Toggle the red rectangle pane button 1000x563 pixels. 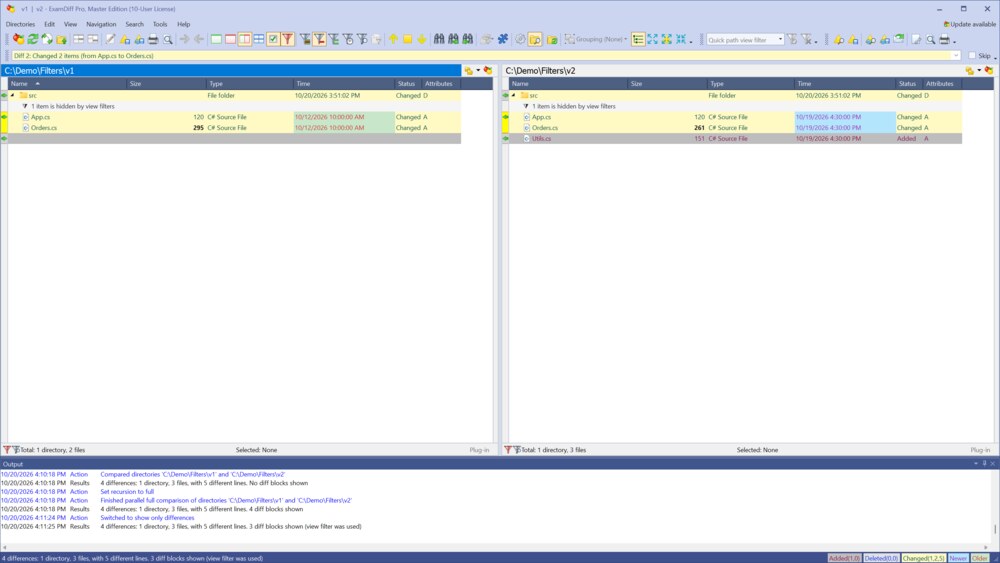(230, 40)
